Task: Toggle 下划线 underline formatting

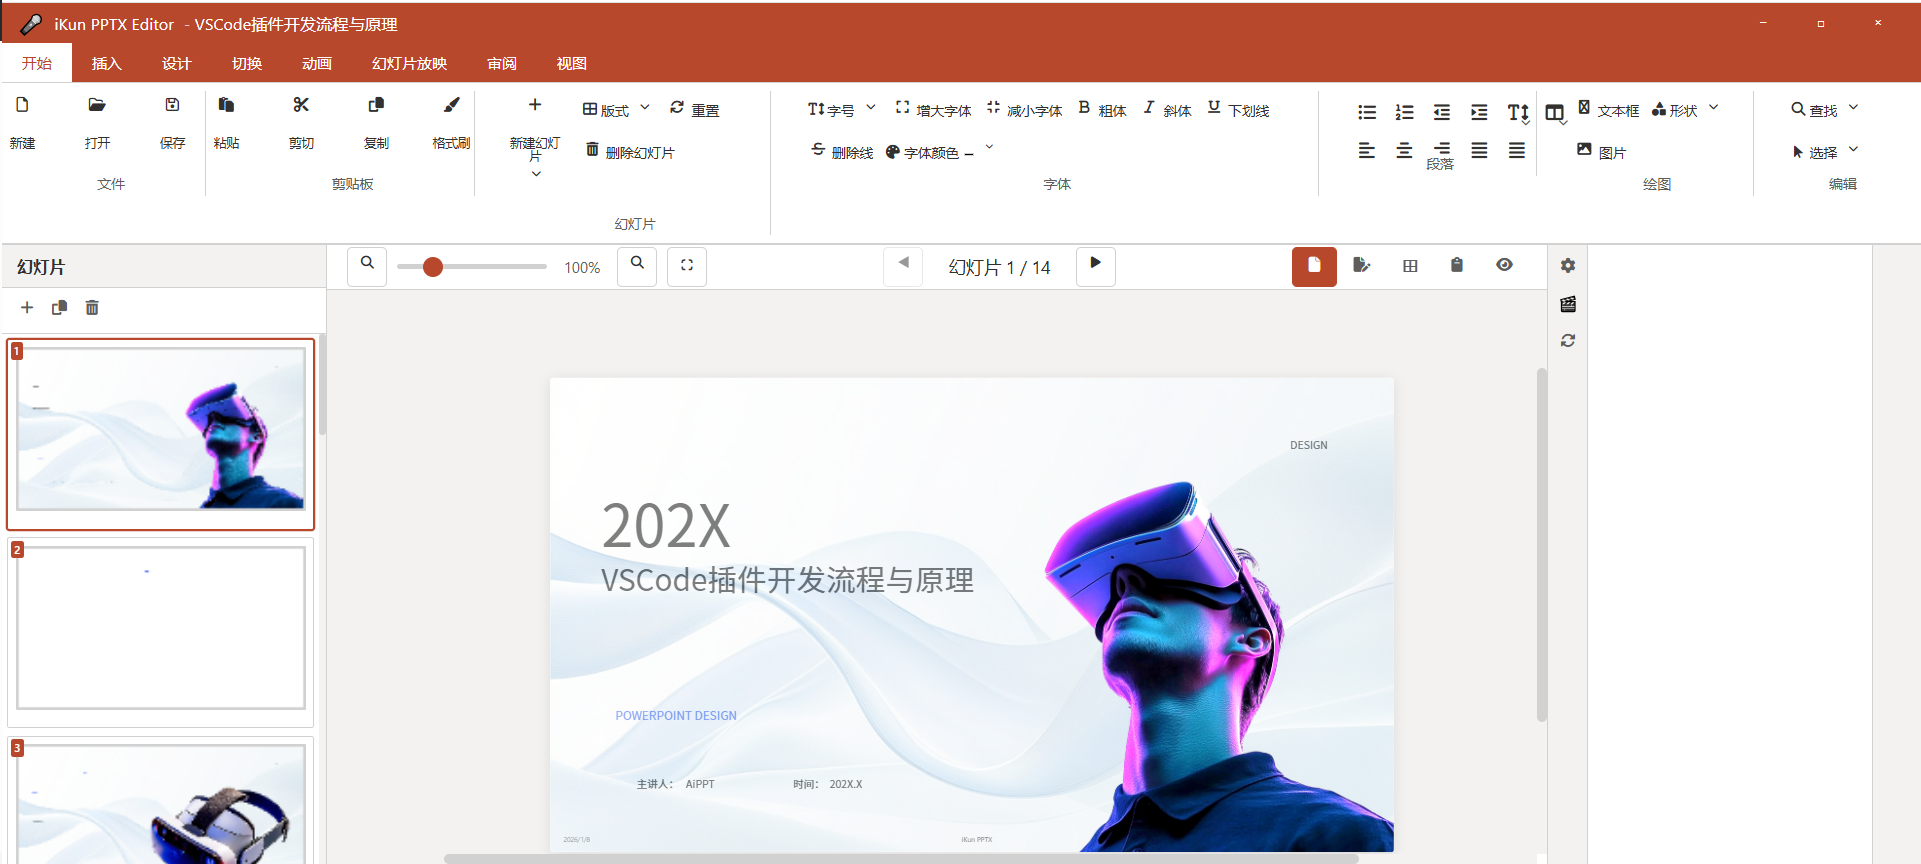Action: point(1238,109)
